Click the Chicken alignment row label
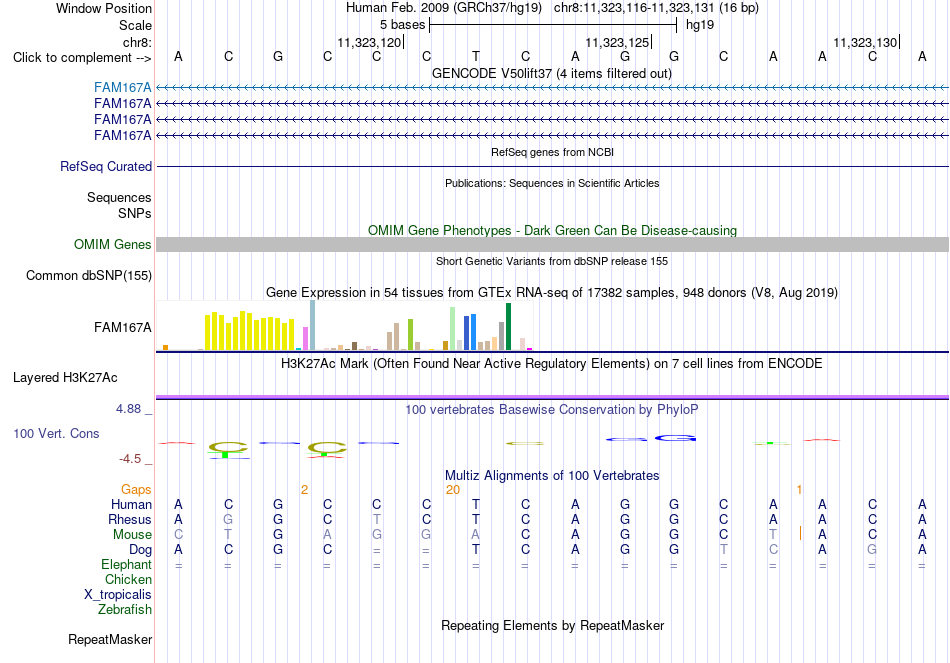Image resolution: width=950 pixels, height=663 pixels. pyautogui.click(x=128, y=579)
